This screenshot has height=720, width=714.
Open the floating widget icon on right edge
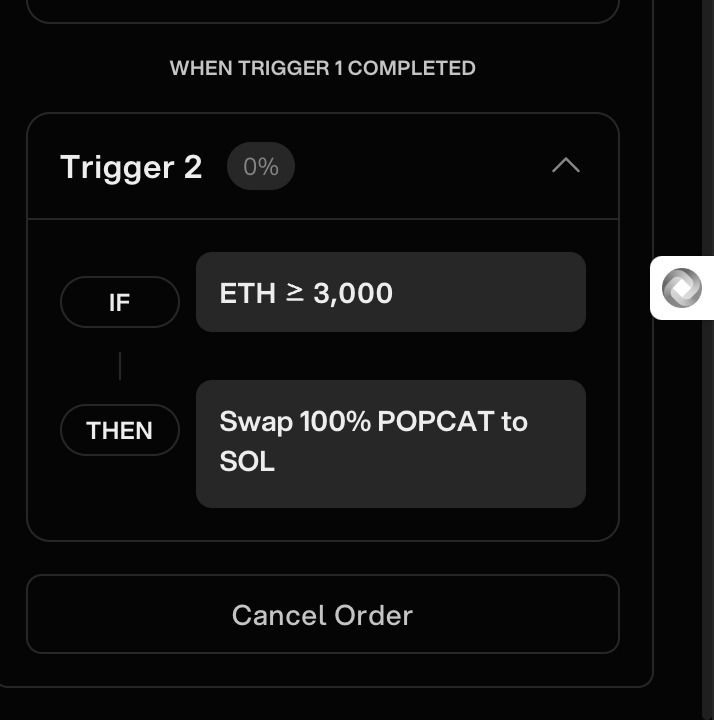point(682,288)
